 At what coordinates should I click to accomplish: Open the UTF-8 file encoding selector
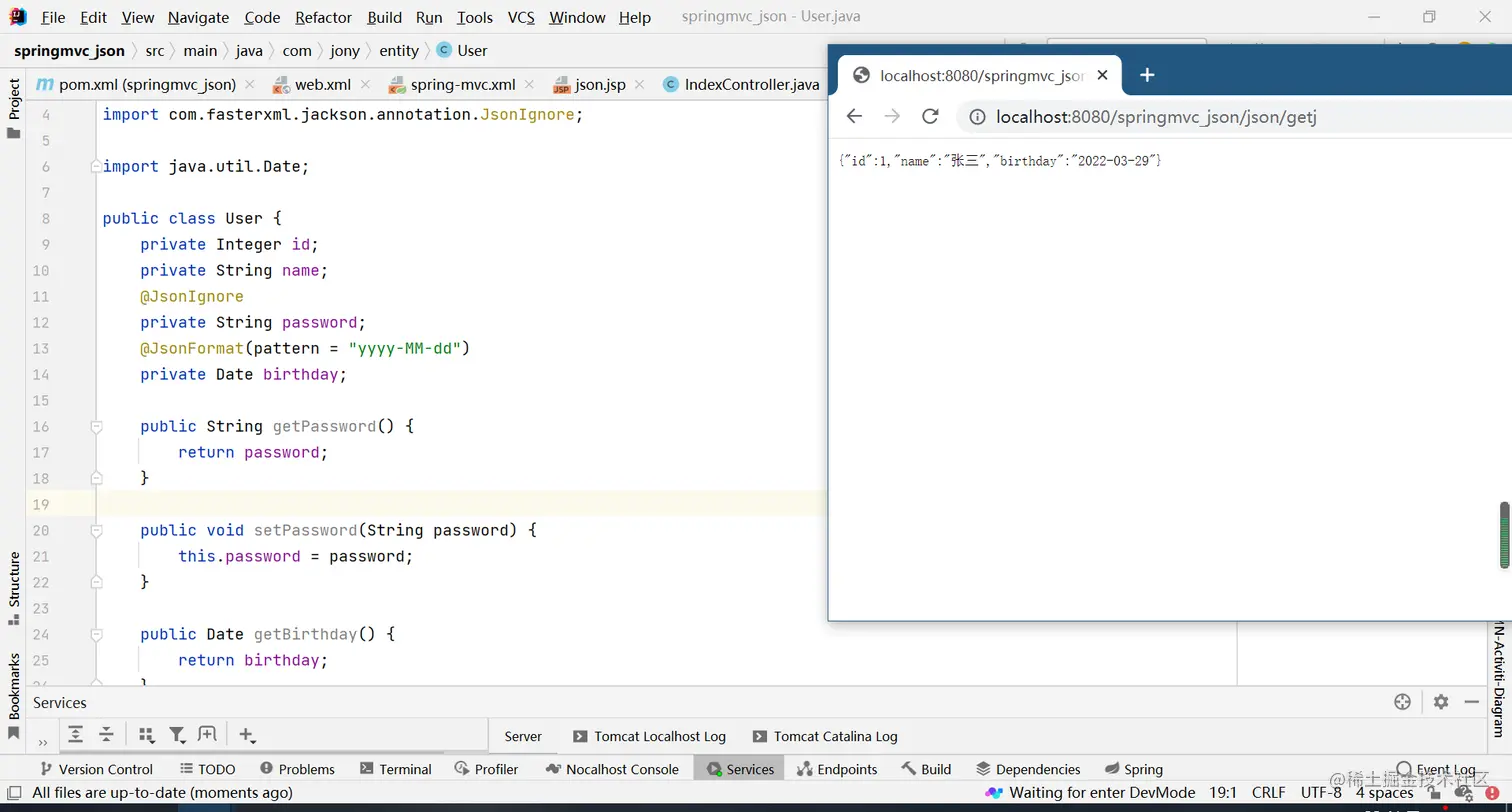(x=1321, y=793)
